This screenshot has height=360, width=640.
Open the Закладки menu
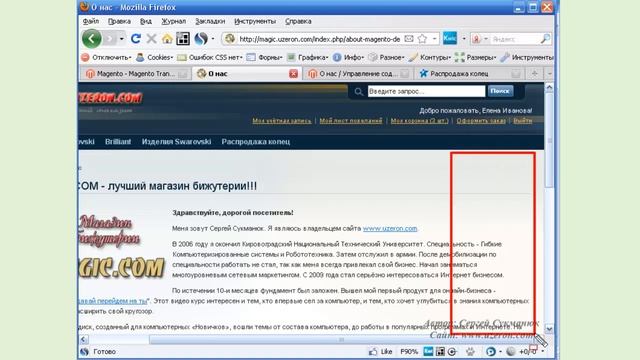click(x=210, y=21)
